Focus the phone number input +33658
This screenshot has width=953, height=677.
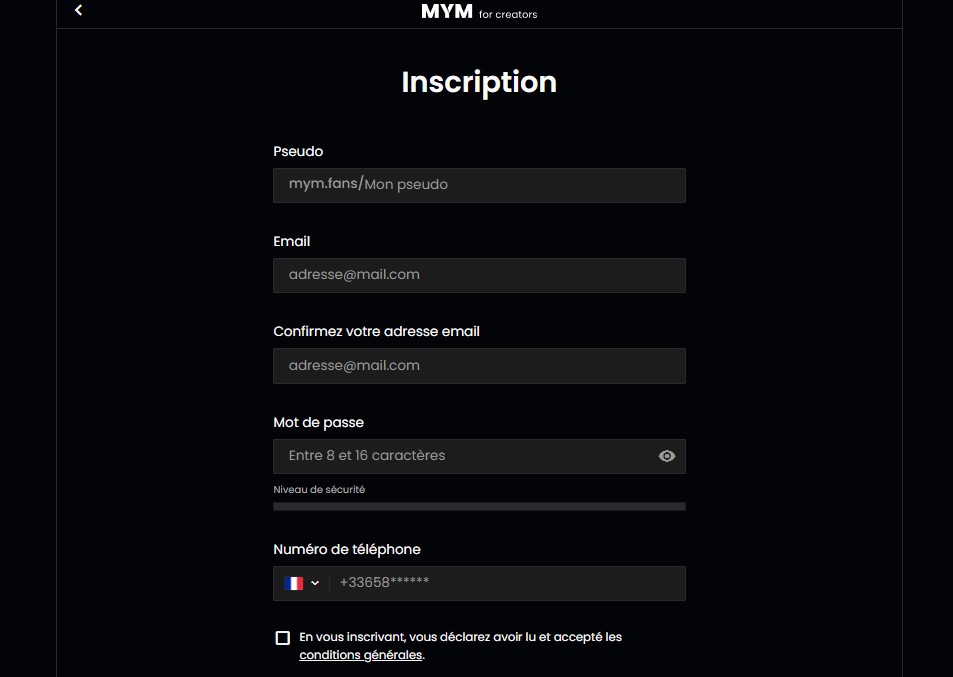coord(505,583)
